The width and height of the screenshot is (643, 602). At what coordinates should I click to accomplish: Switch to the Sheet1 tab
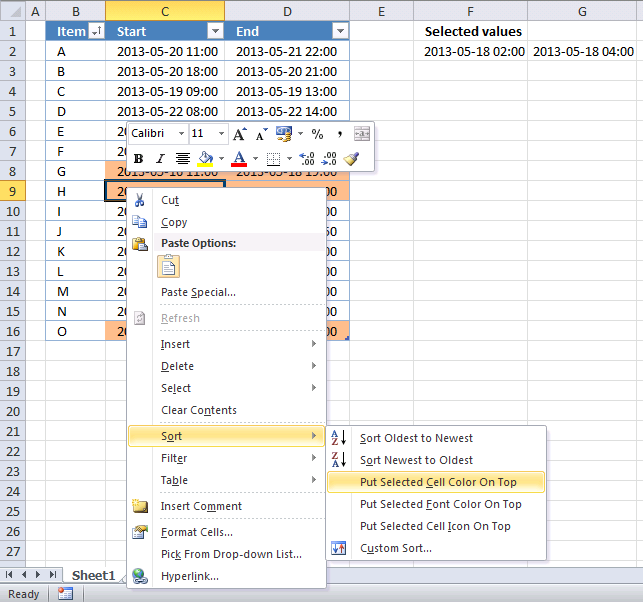click(x=93, y=575)
